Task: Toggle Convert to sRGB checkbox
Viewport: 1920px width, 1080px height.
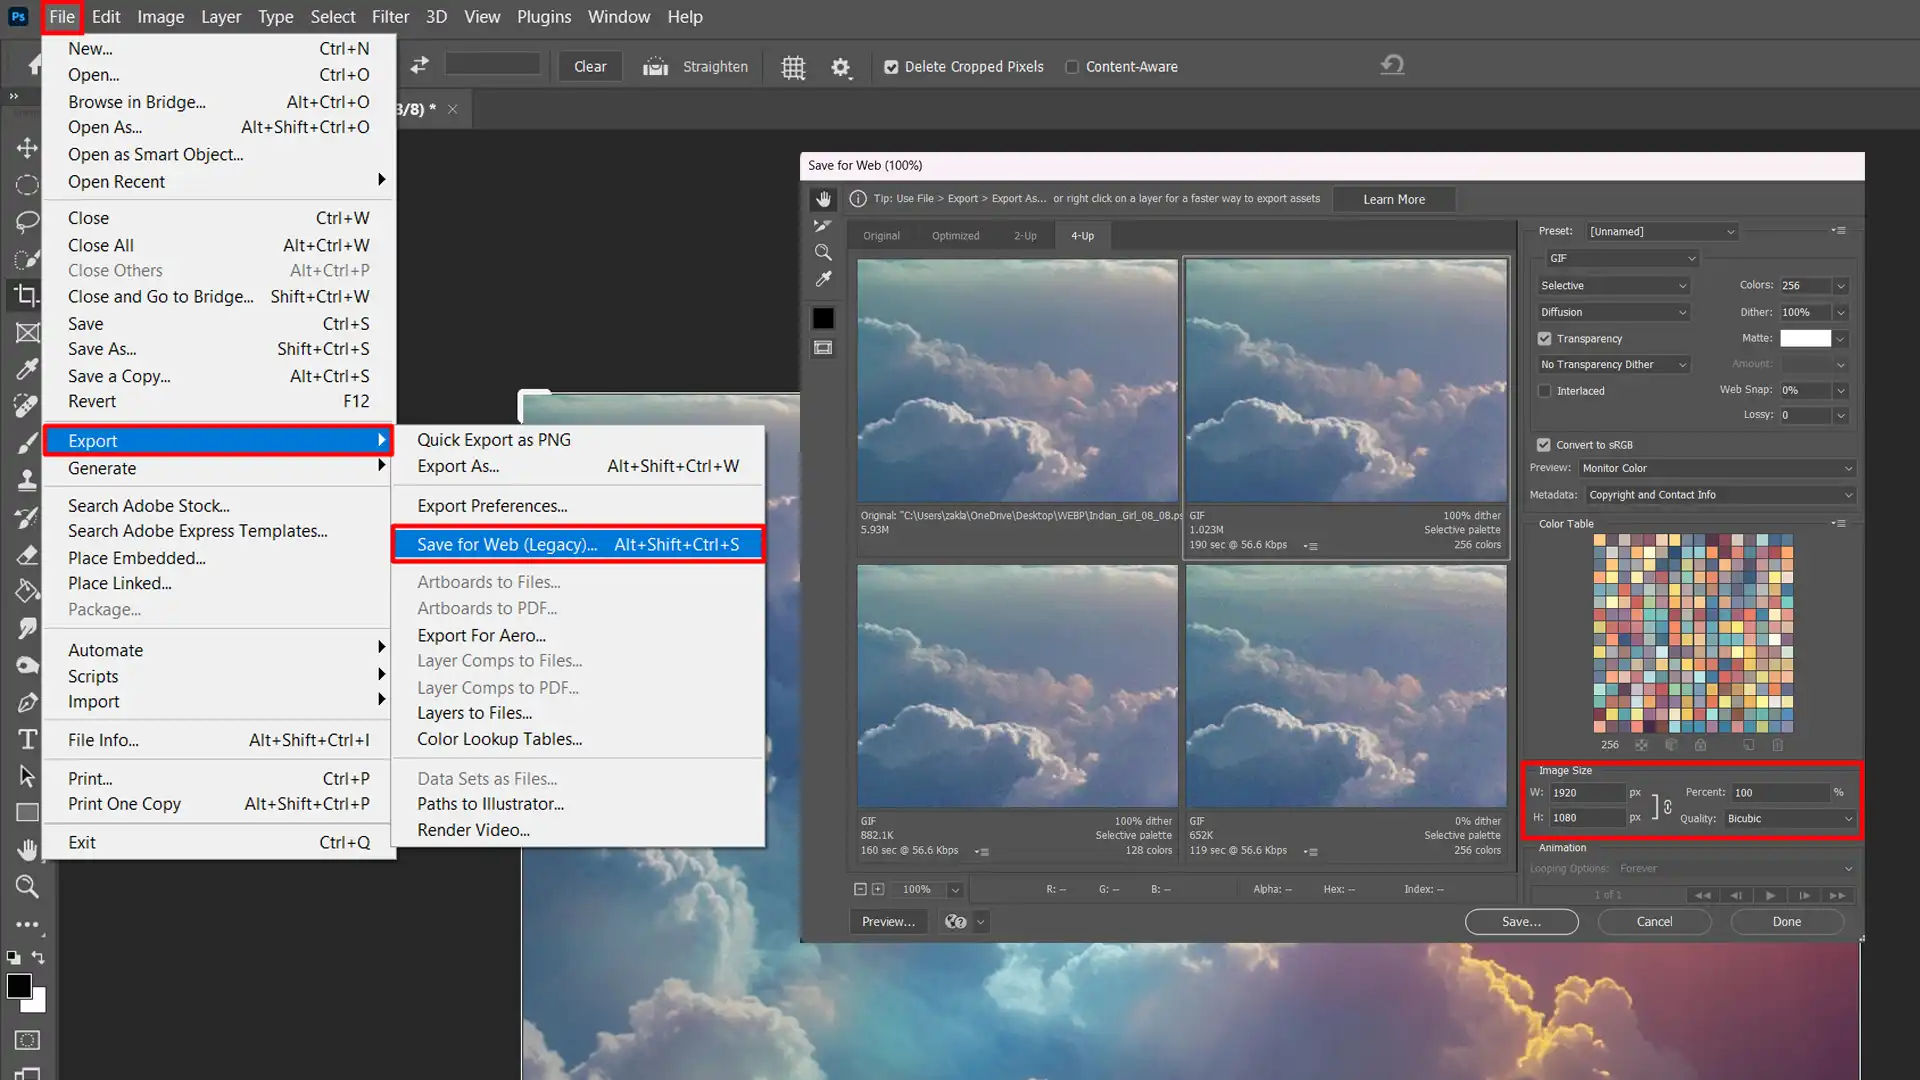Action: click(1544, 445)
